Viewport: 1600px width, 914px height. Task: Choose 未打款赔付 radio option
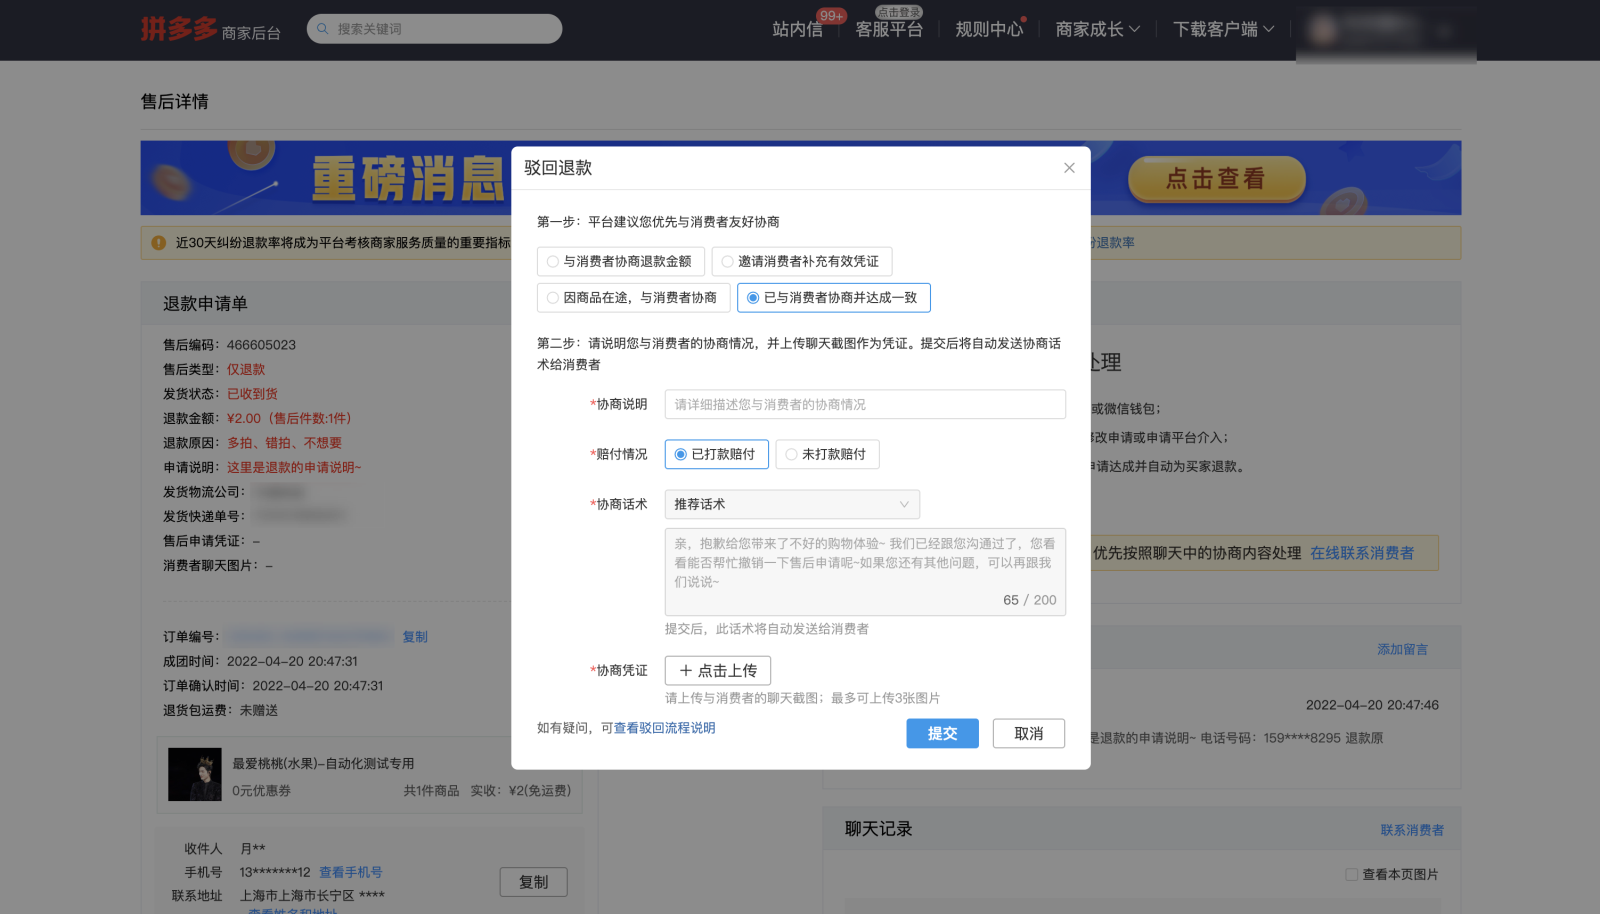(x=827, y=454)
